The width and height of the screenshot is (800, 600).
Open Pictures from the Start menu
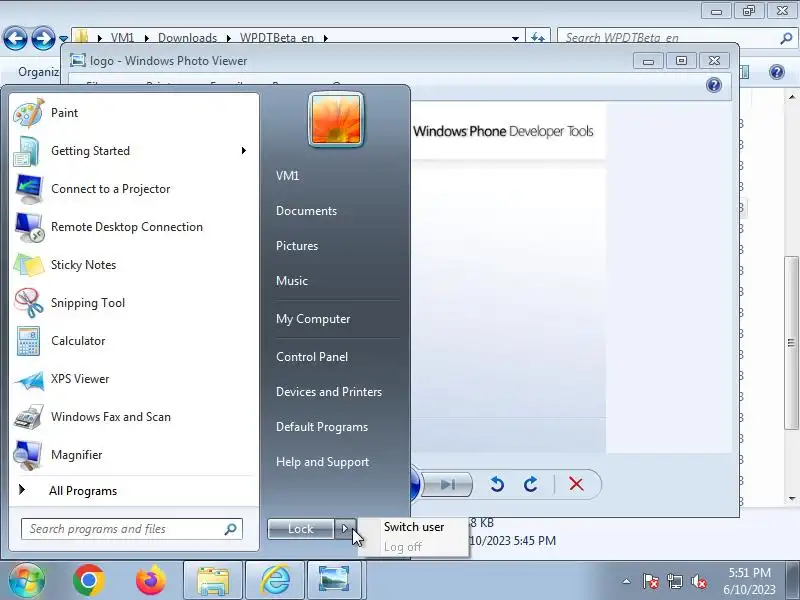tap(297, 246)
